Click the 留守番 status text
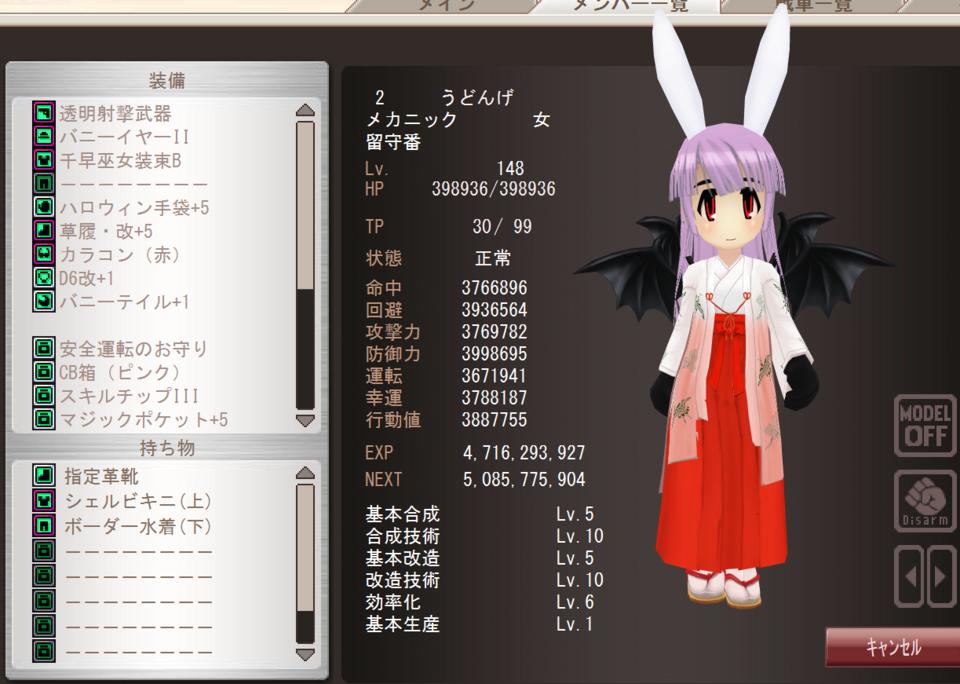The width and height of the screenshot is (960, 684). pyautogui.click(x=393, y=142)
